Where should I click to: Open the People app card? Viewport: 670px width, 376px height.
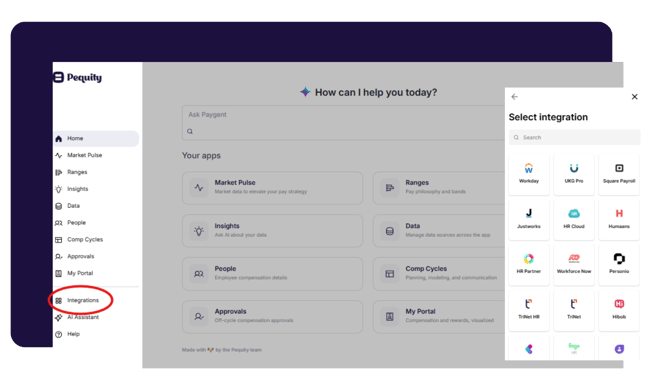tap(272, 274)
